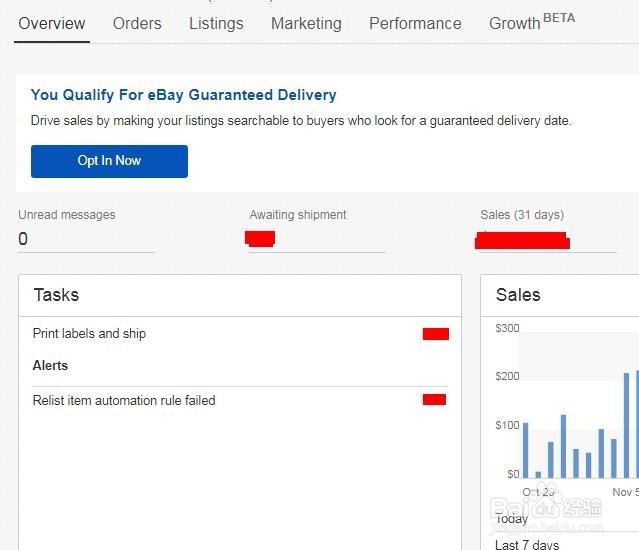Screen dimensions: 639x550
Task: Click the Print labels and ship count
Action: [436, 334]
